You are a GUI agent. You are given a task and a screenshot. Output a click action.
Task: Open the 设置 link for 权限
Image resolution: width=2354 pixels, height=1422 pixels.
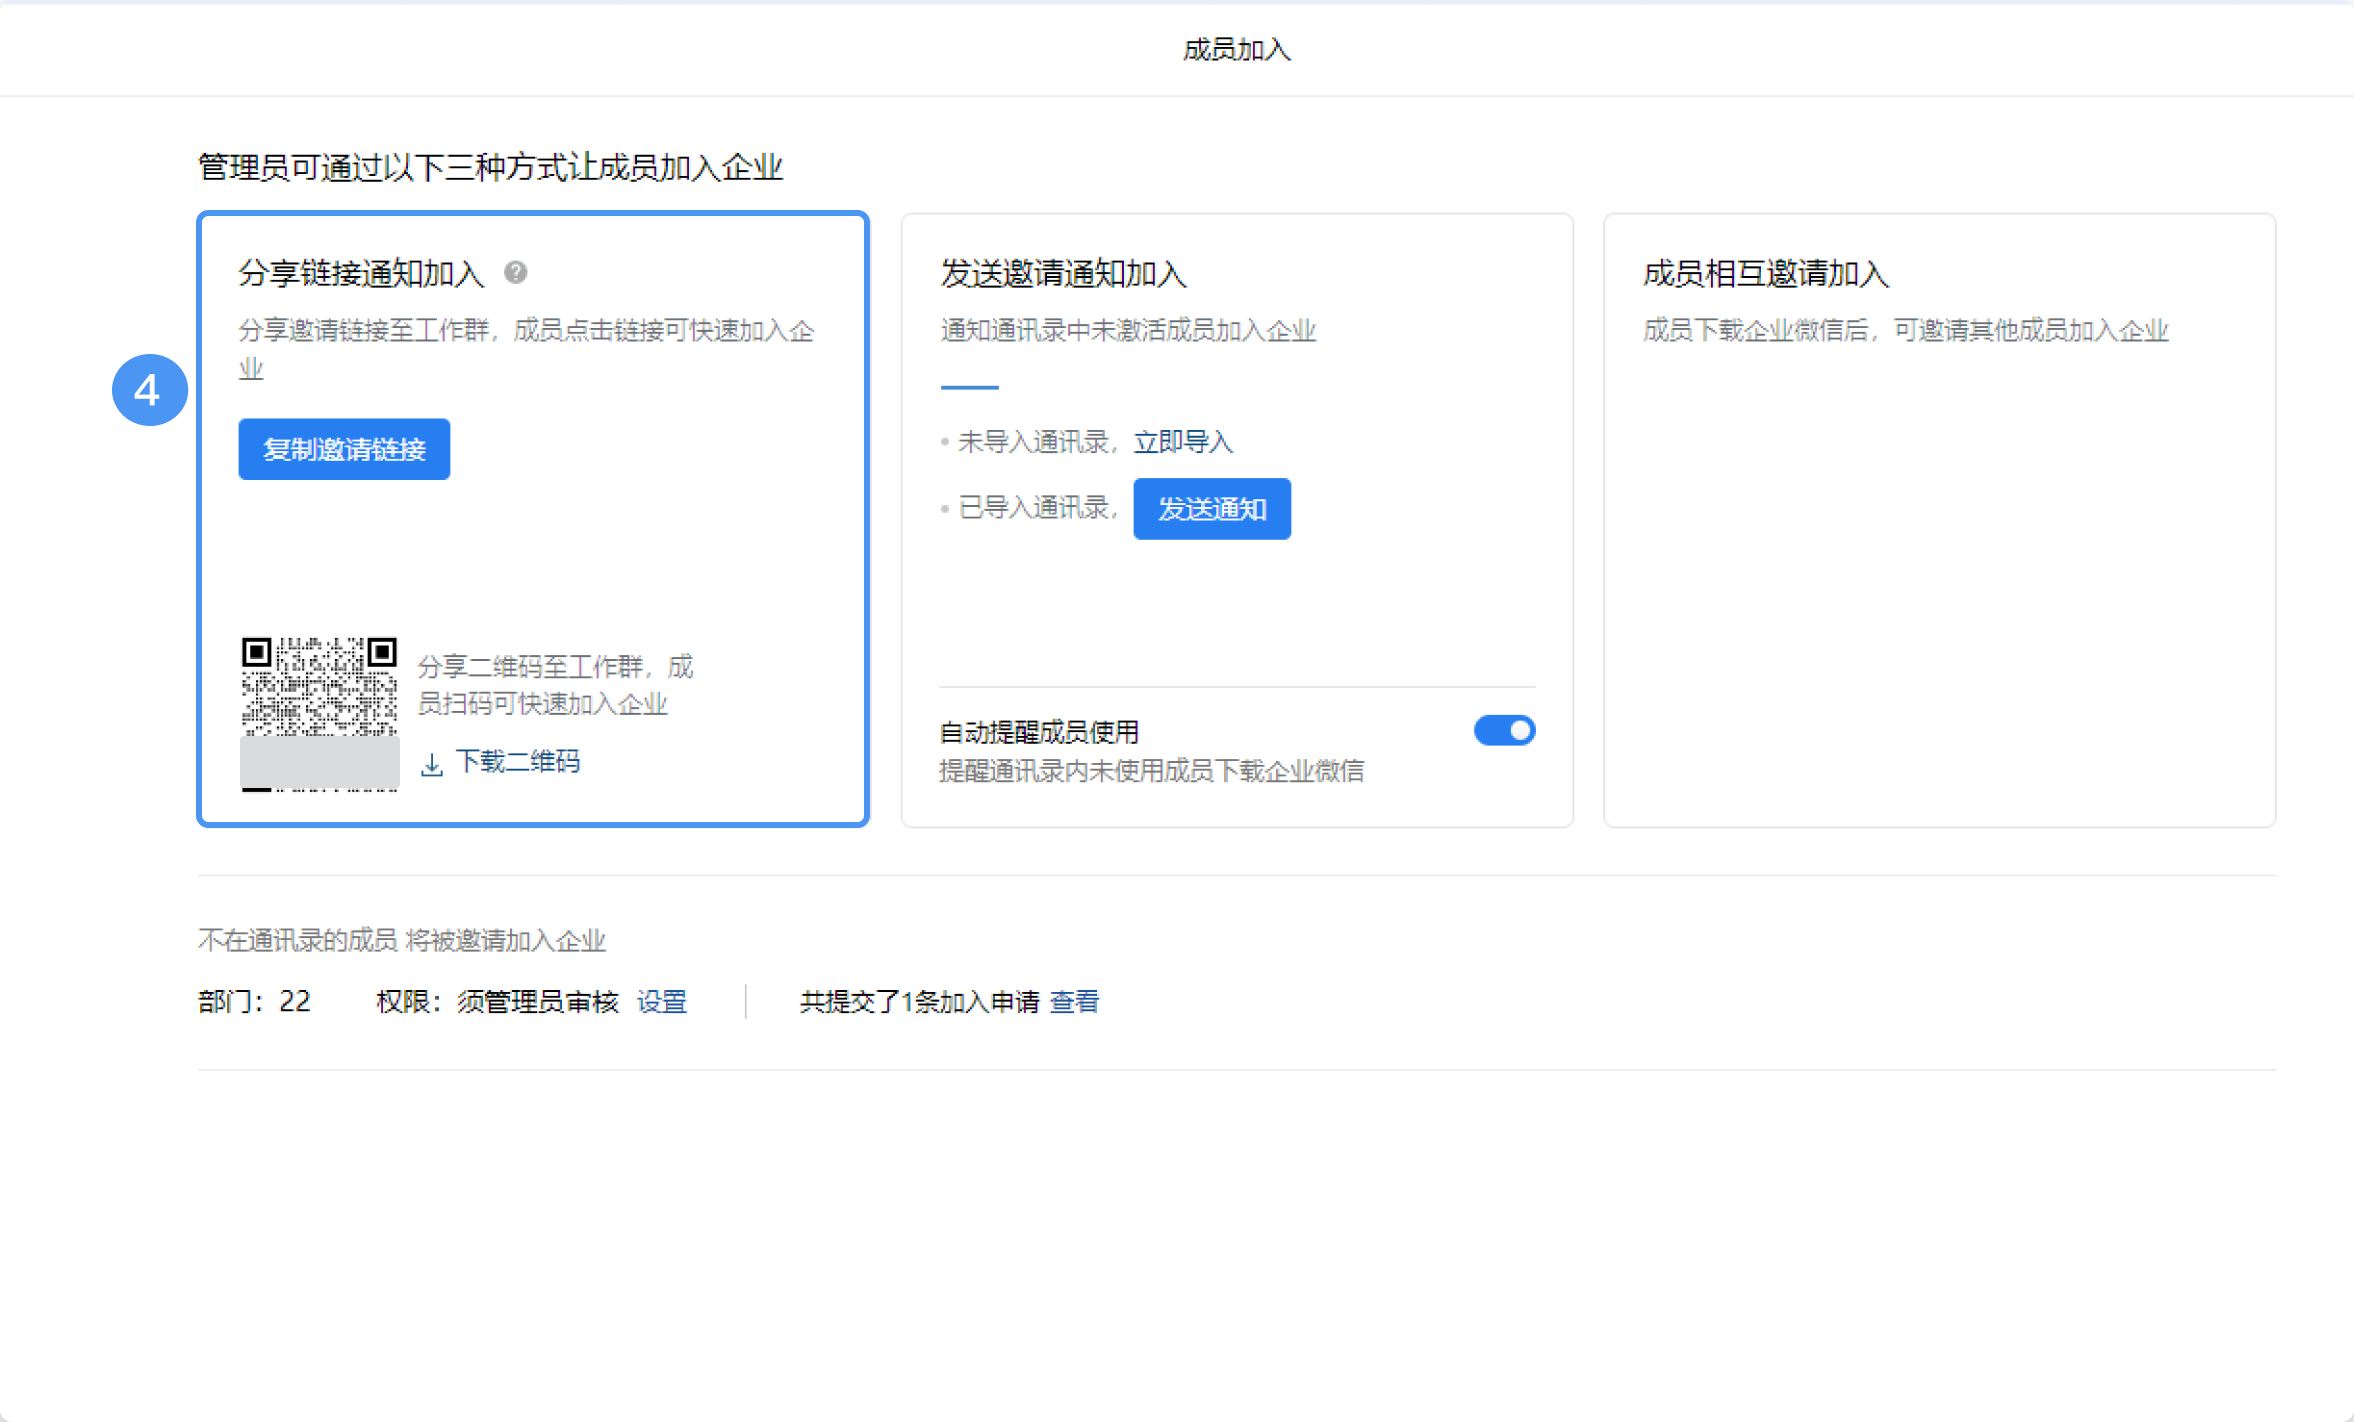(662, 1002)
